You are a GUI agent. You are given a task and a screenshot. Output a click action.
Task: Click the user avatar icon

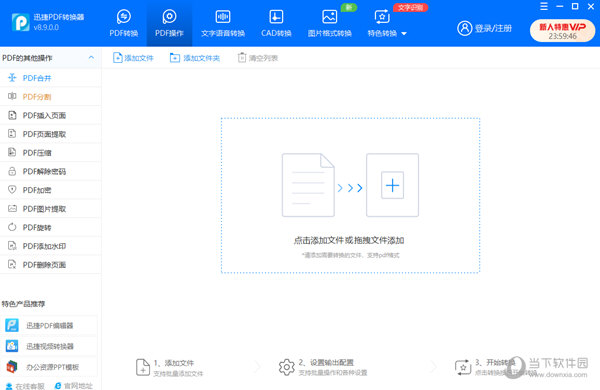click(x=465, y=28)
